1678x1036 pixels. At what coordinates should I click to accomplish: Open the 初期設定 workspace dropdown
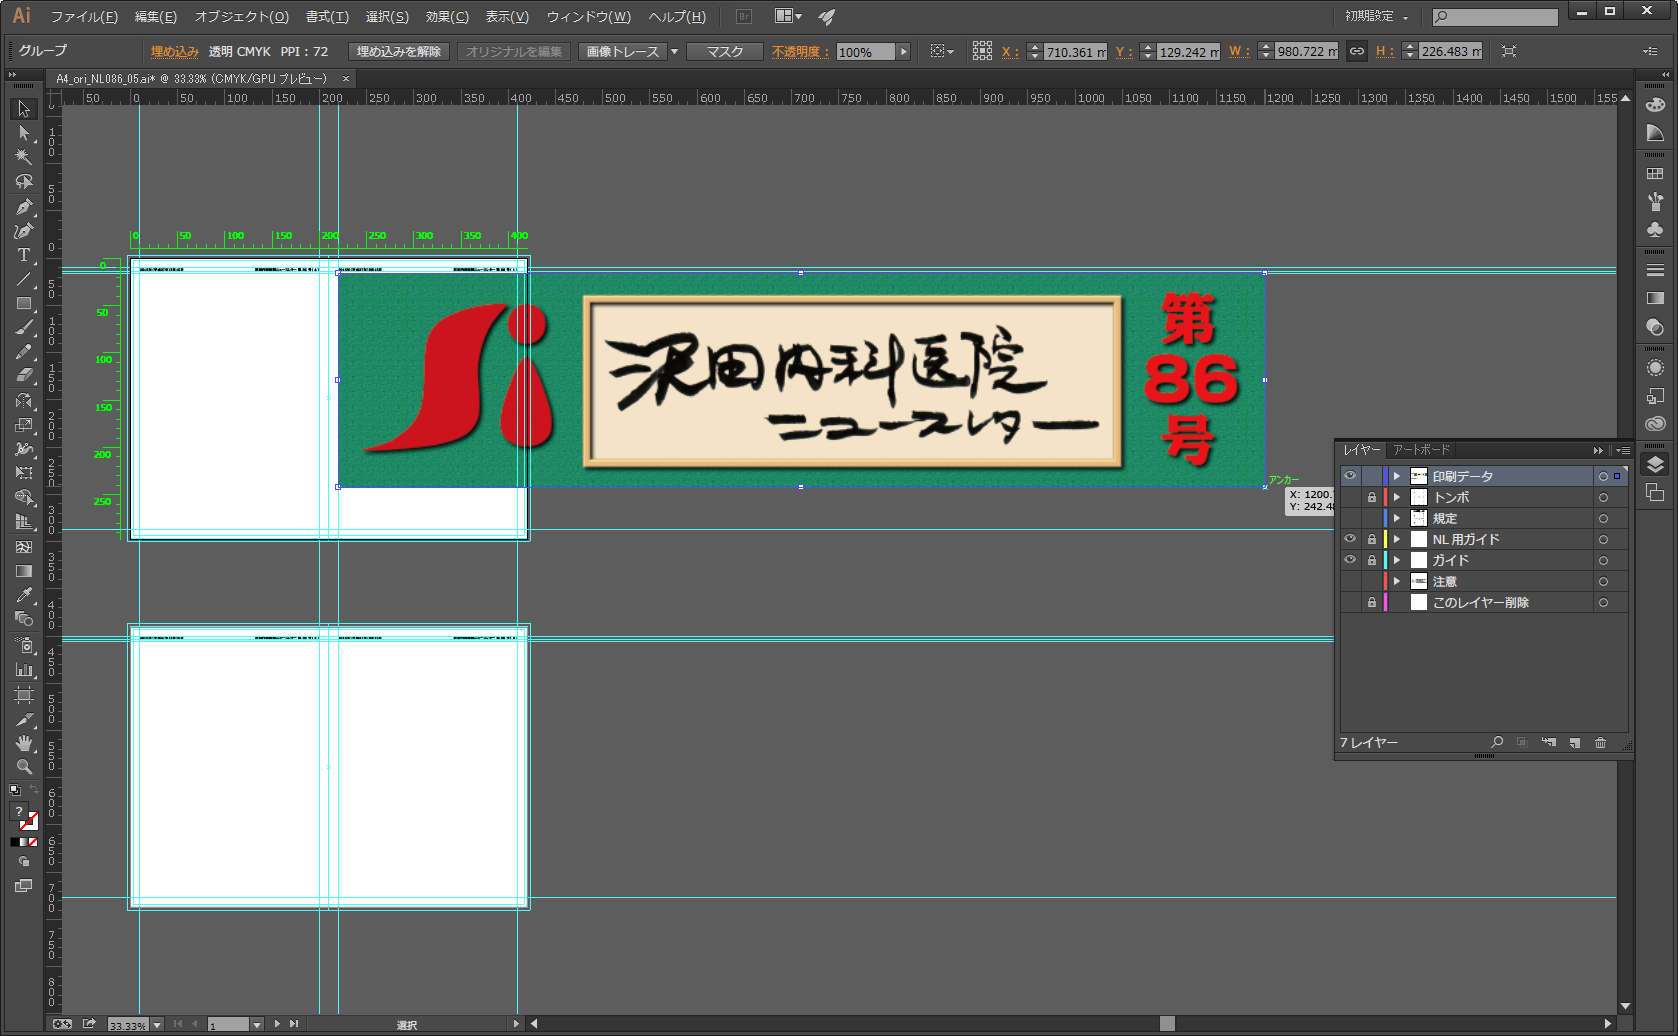(x=1376, y=17)
